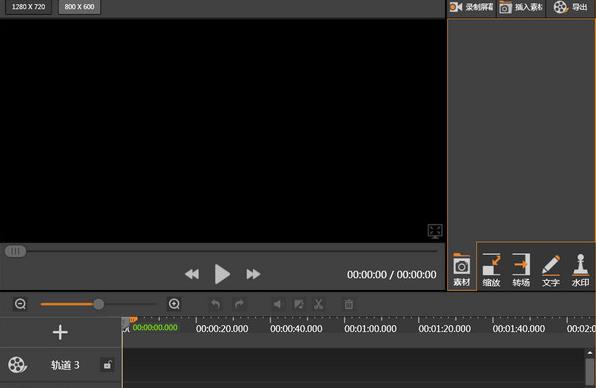Click the timeline zoom in magnifier
Screen dimensions: 596x388
point(174,304)
